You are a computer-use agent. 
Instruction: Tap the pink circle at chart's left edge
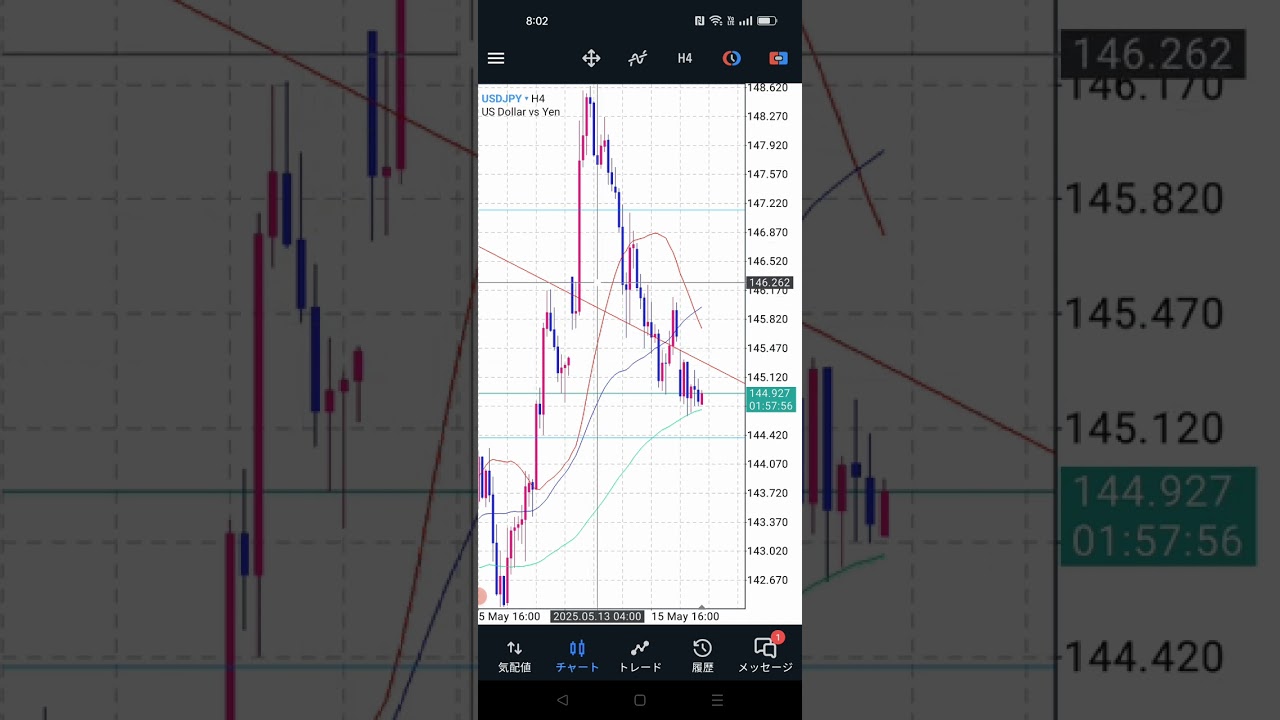pos(481,596)
